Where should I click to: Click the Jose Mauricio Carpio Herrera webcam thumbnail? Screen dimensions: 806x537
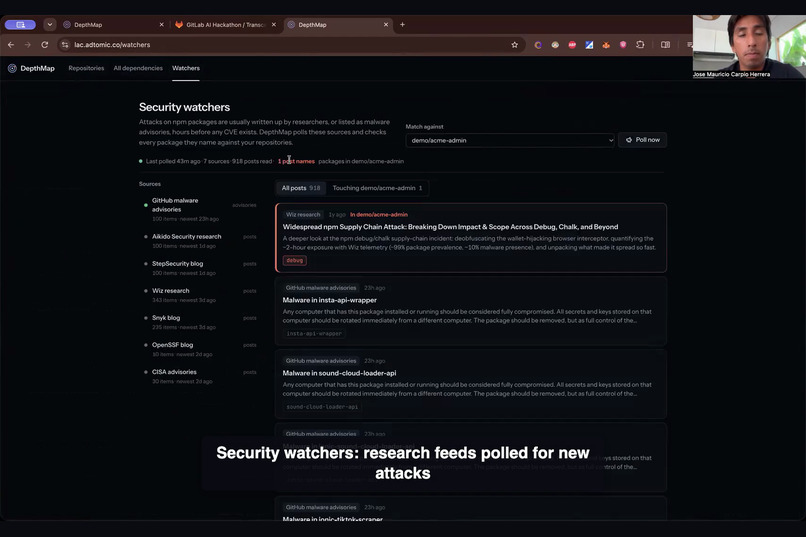(x=749, y=46)
